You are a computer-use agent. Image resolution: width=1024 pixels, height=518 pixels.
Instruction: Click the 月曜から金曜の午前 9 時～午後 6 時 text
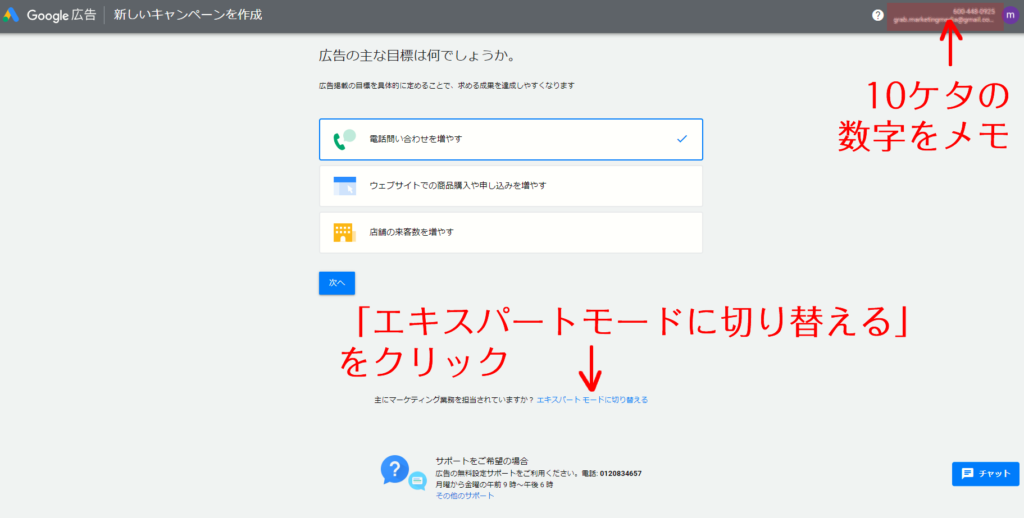point(494,485)
